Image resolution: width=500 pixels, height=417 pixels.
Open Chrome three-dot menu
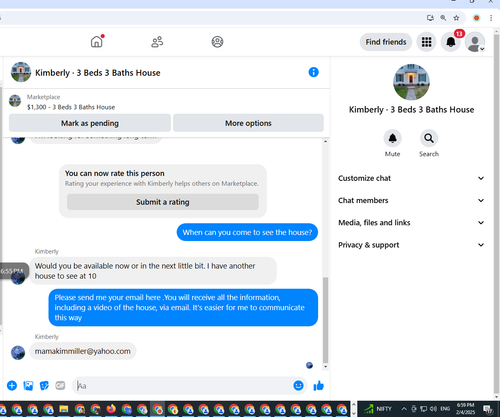(491, 18)
